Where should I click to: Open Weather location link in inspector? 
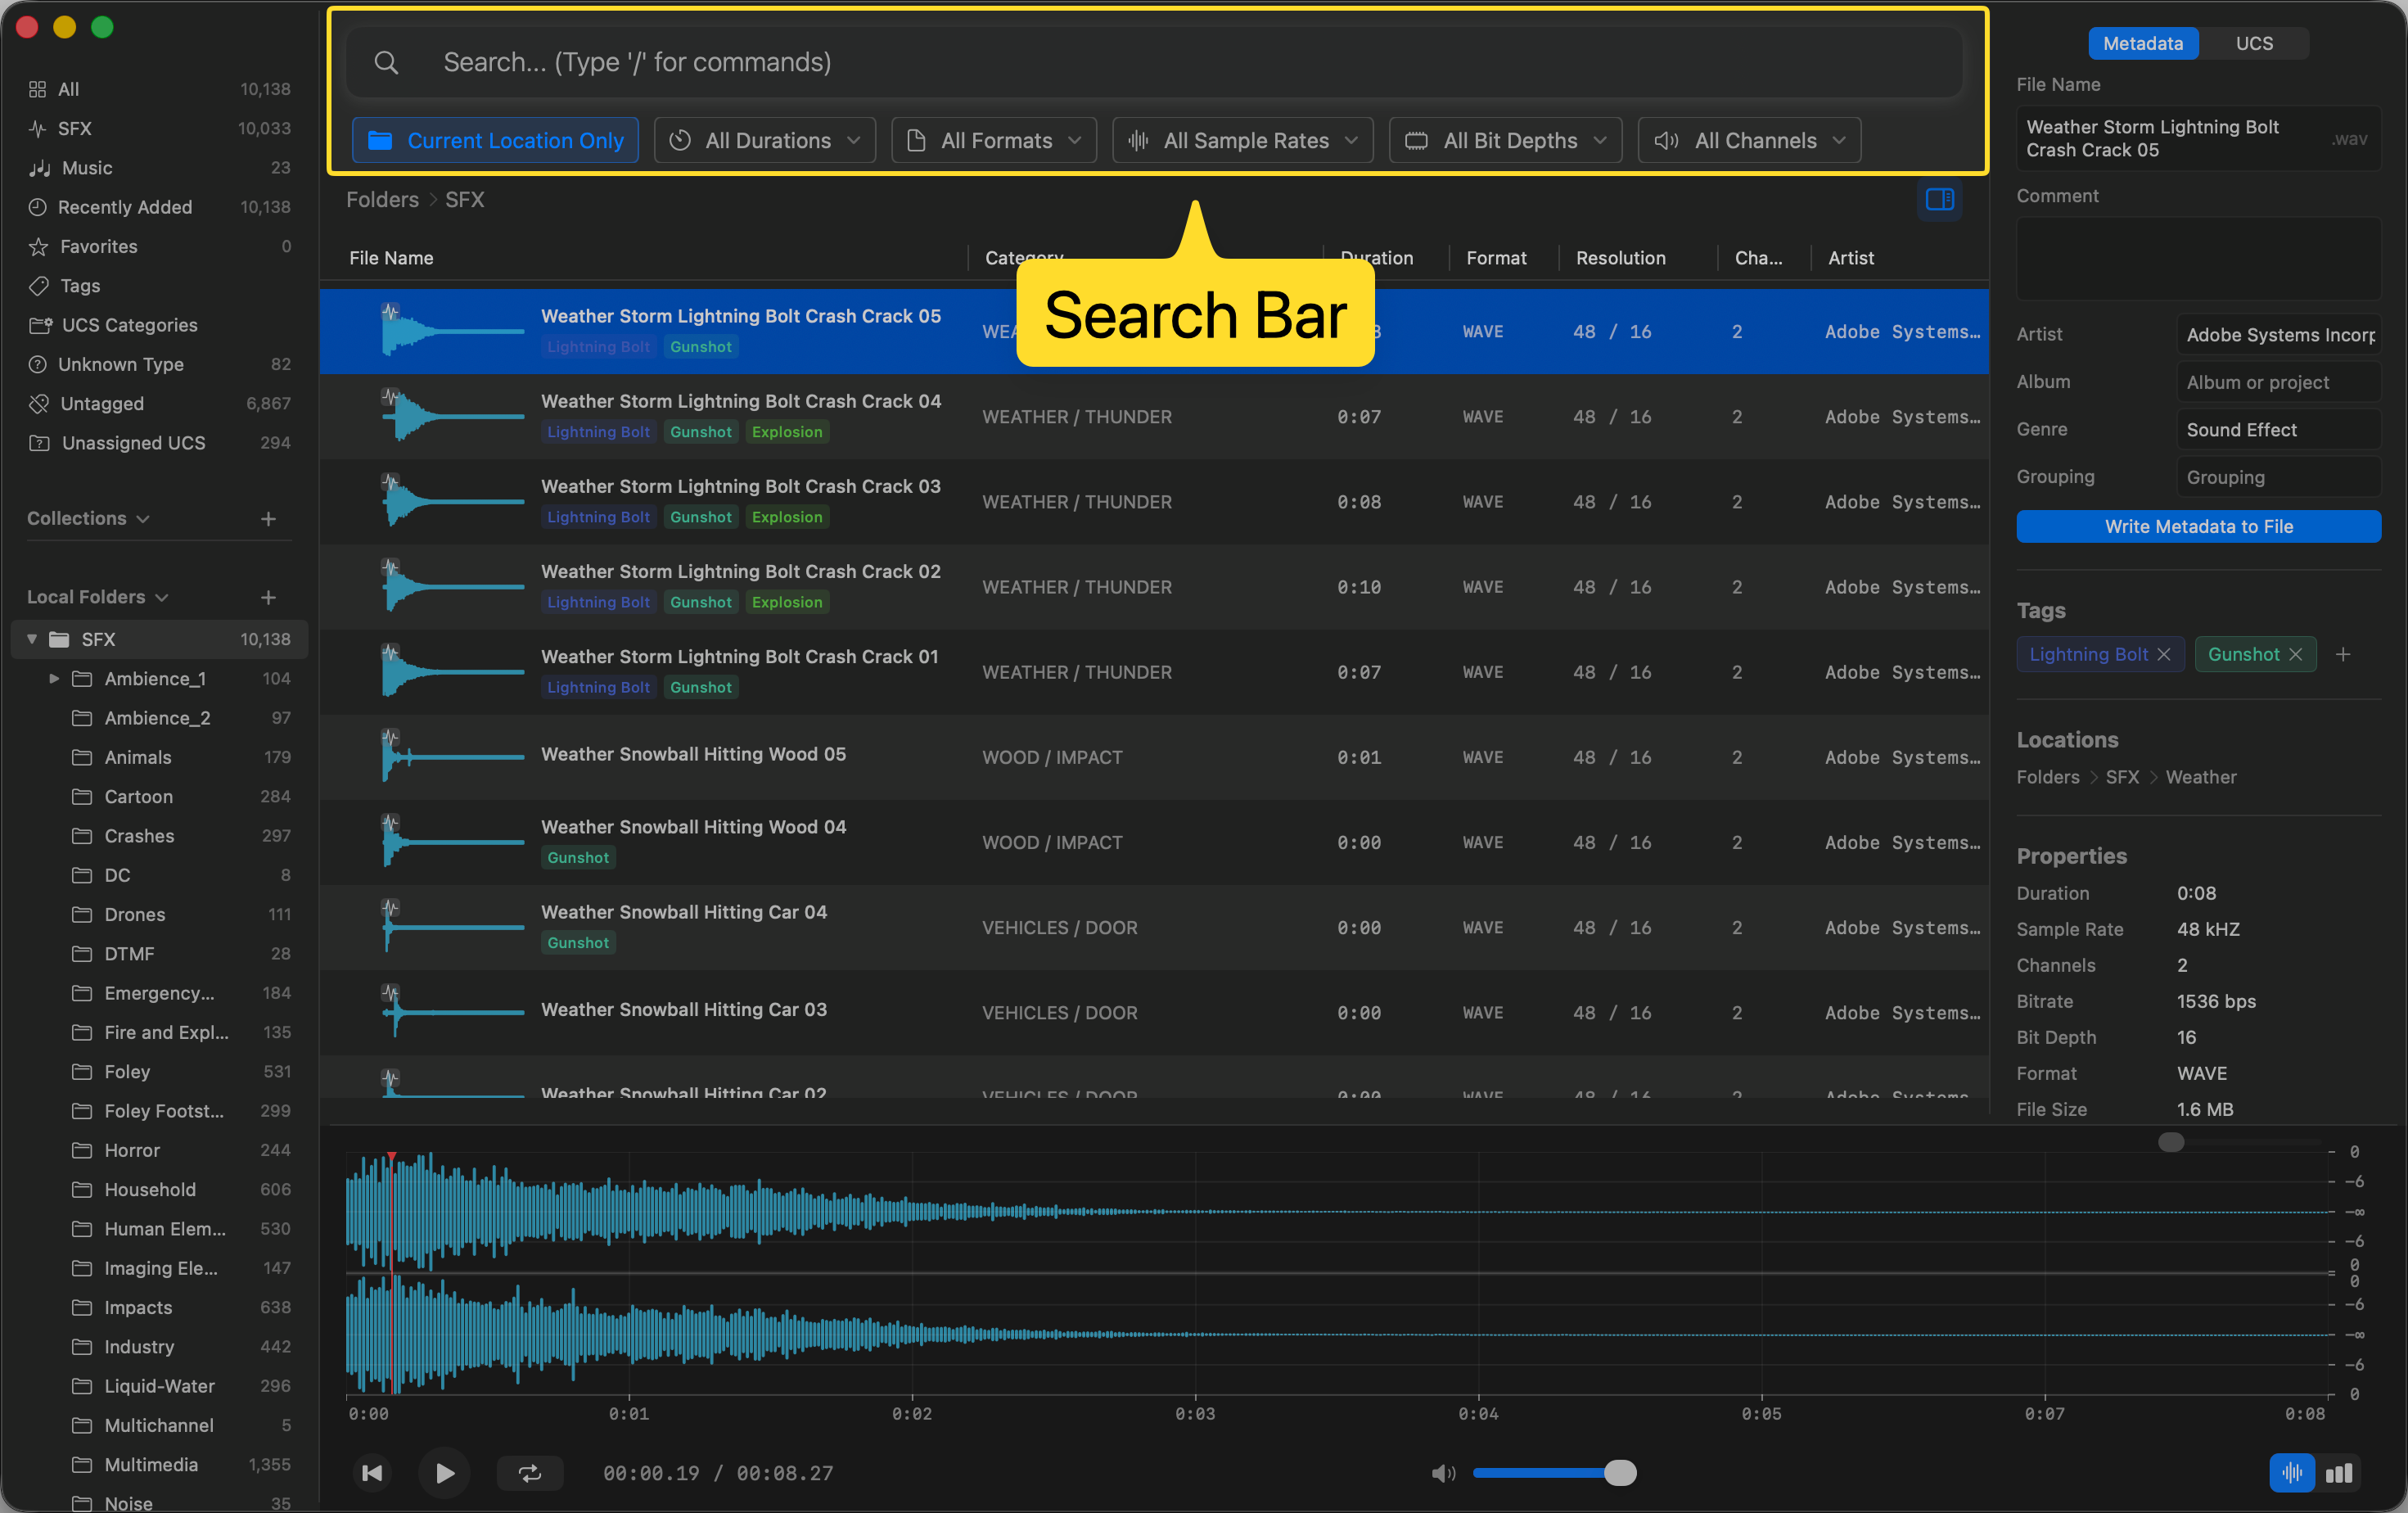[2201, 777]
